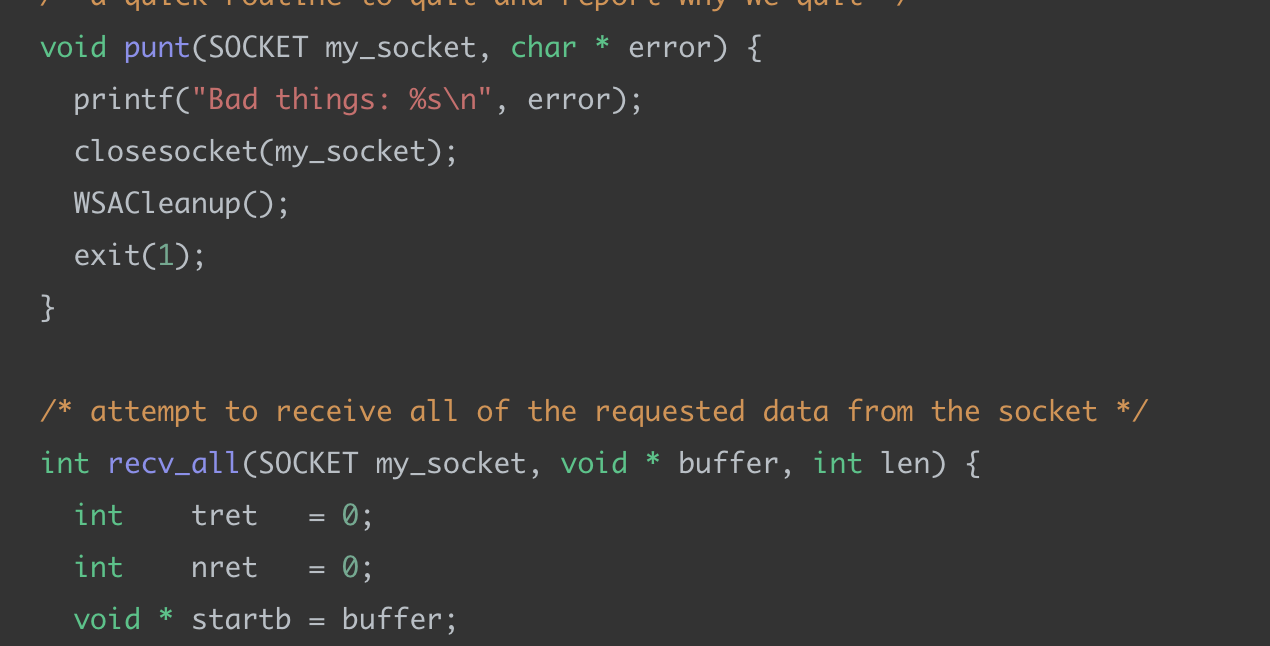
Task: Click the exit(1) statement
Action: pos(139,255)
